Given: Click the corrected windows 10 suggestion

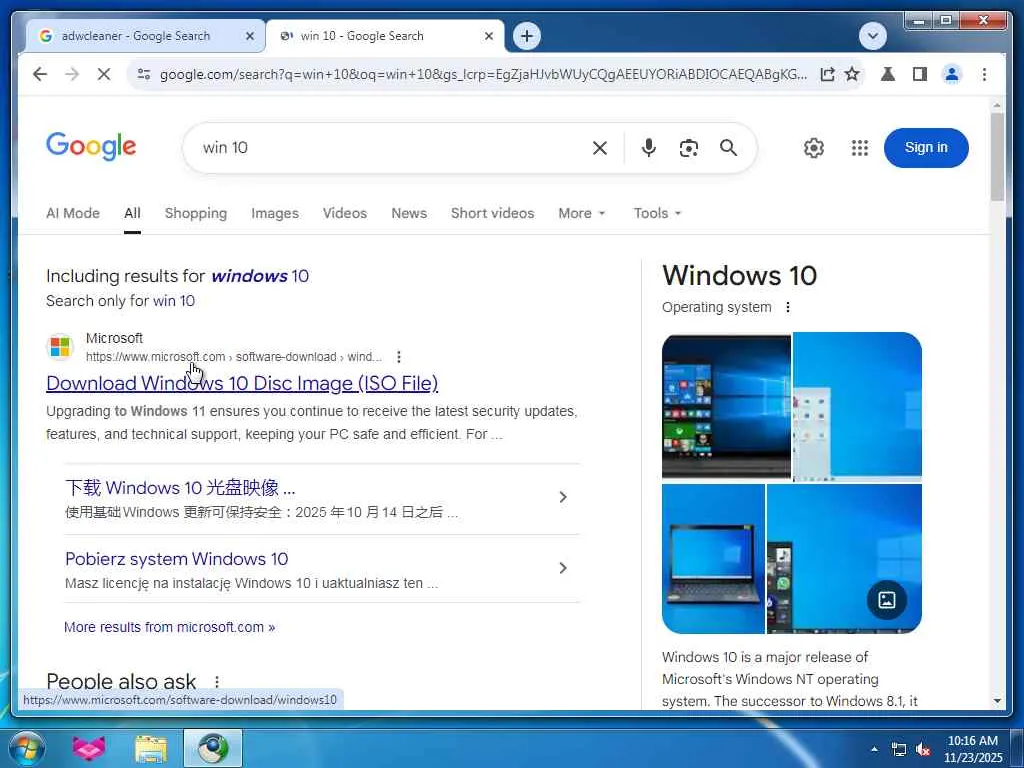Looking at the screenshot, I should coord(260,276).
